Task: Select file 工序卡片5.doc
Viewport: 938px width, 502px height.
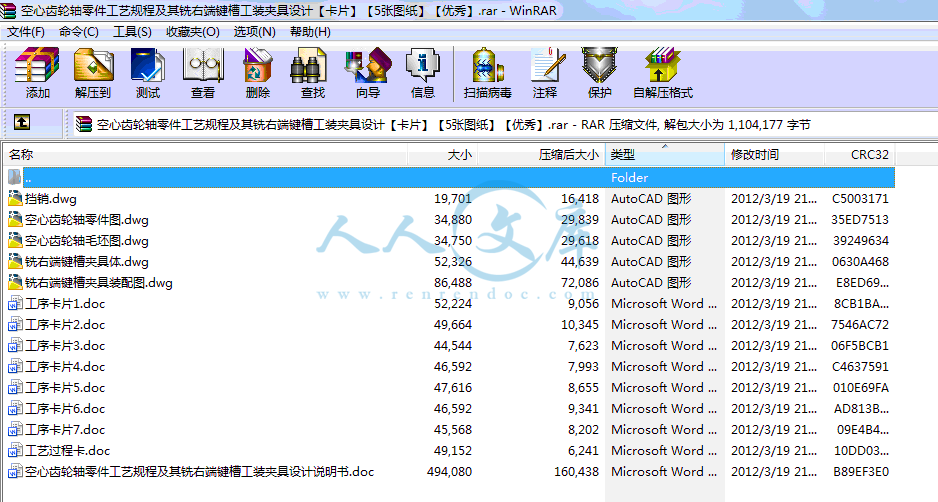Action: (65, 388)
